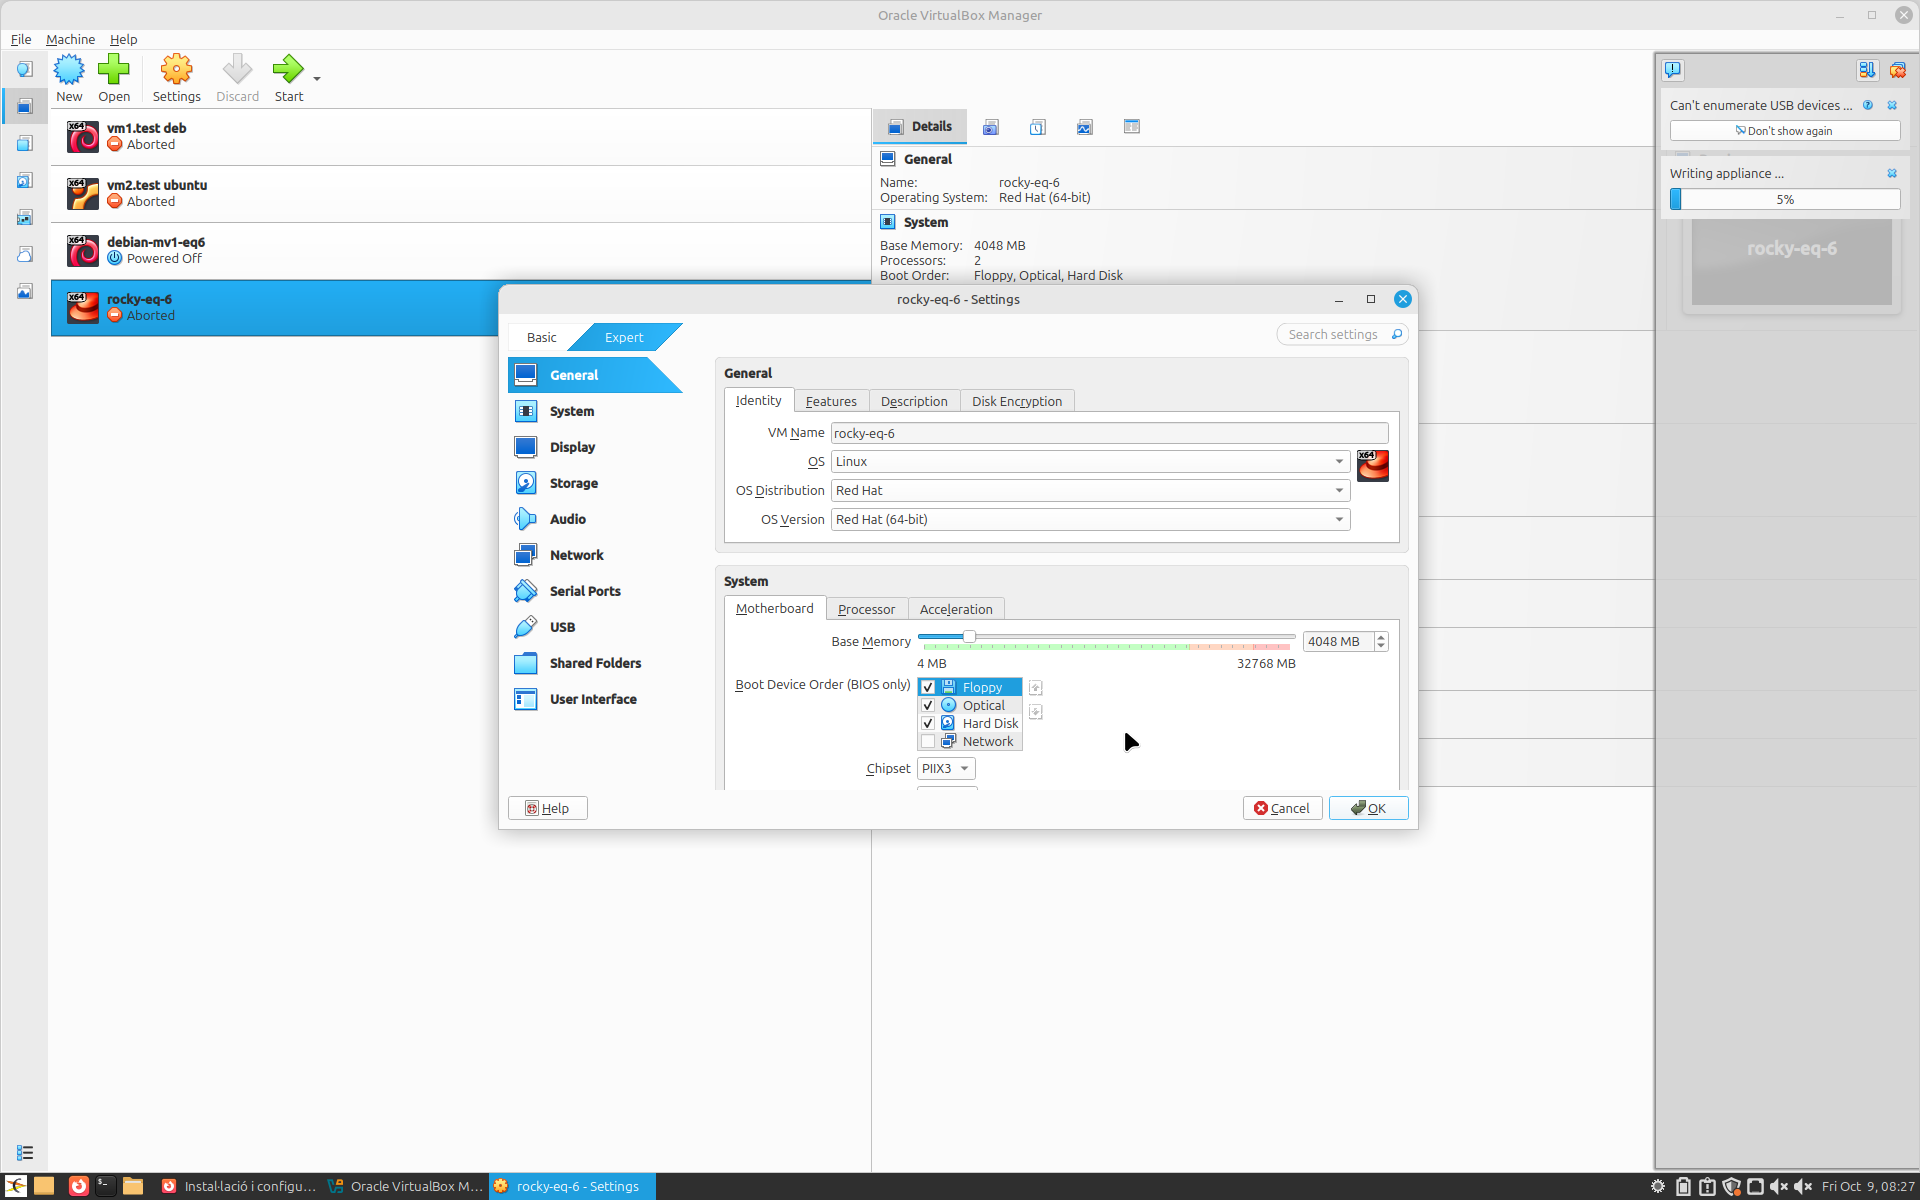
Task: Select the Storage category in settings sidebar
Action: pyautogui.click(x=595, y=483)
